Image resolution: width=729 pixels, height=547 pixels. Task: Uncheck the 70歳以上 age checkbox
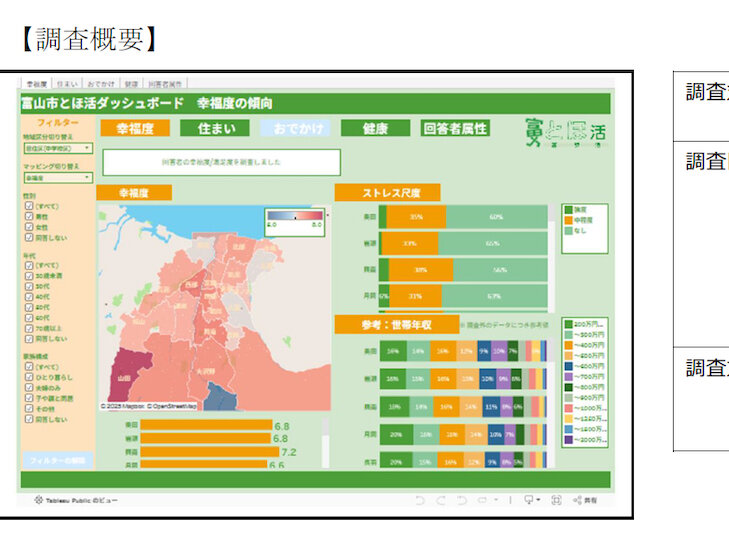tap(30, 328)
